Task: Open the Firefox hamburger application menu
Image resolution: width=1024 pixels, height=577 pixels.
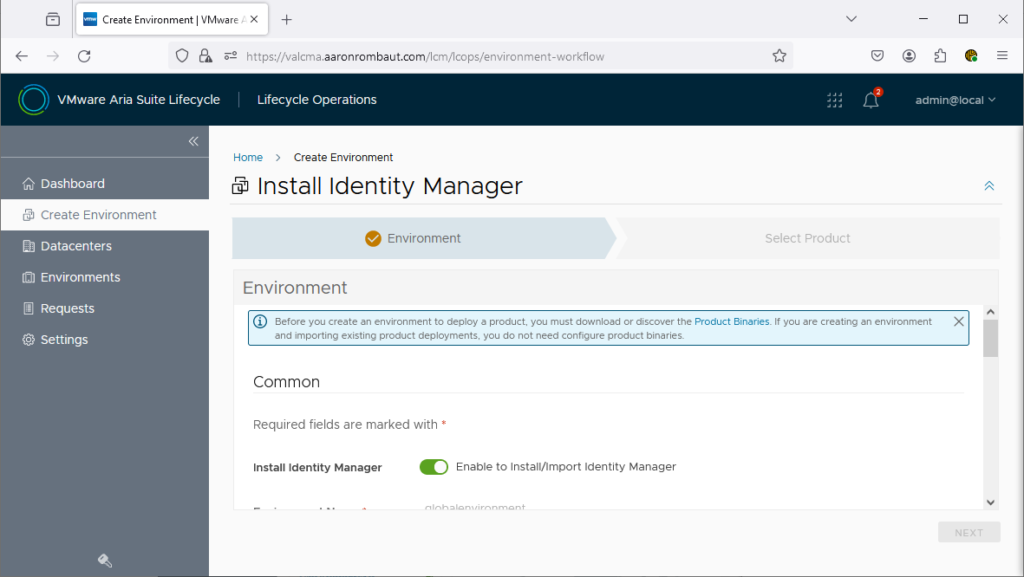Action: tap(1002, 56)
